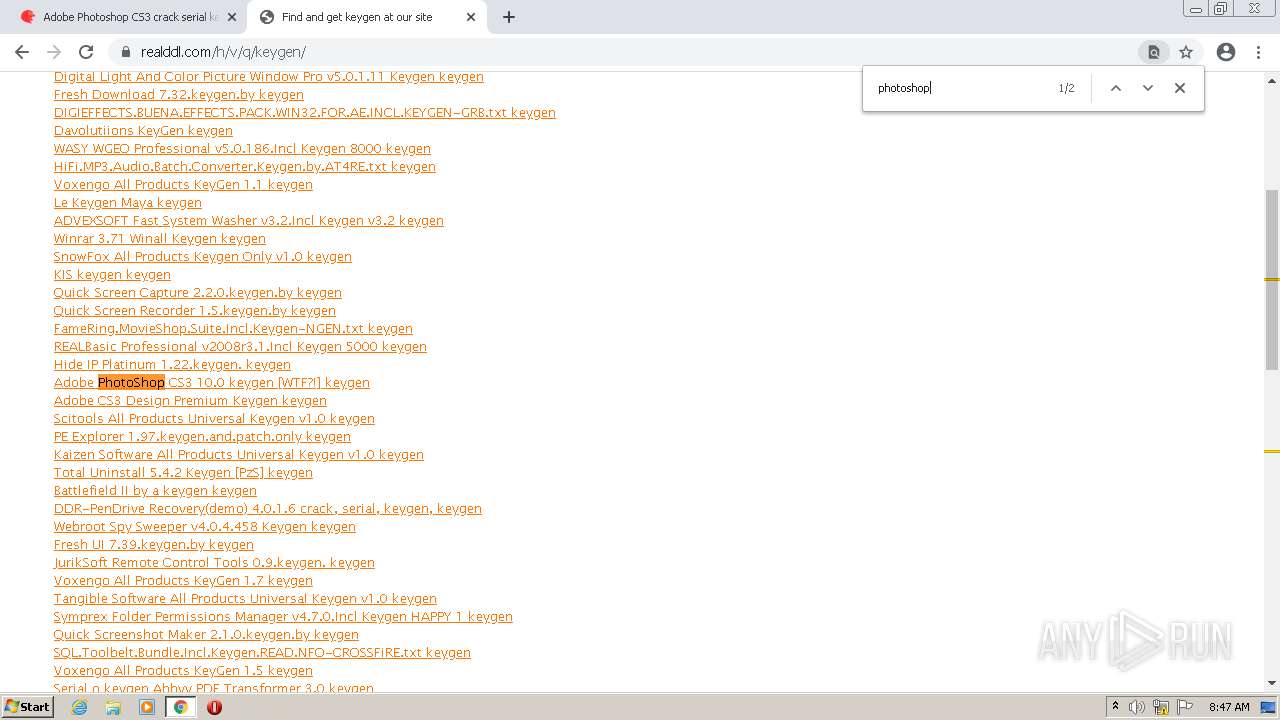Viewport: 1280px width, 720px height.
Task: Open the Chrome three-dot menu
Action: (x=1259, y=52)
